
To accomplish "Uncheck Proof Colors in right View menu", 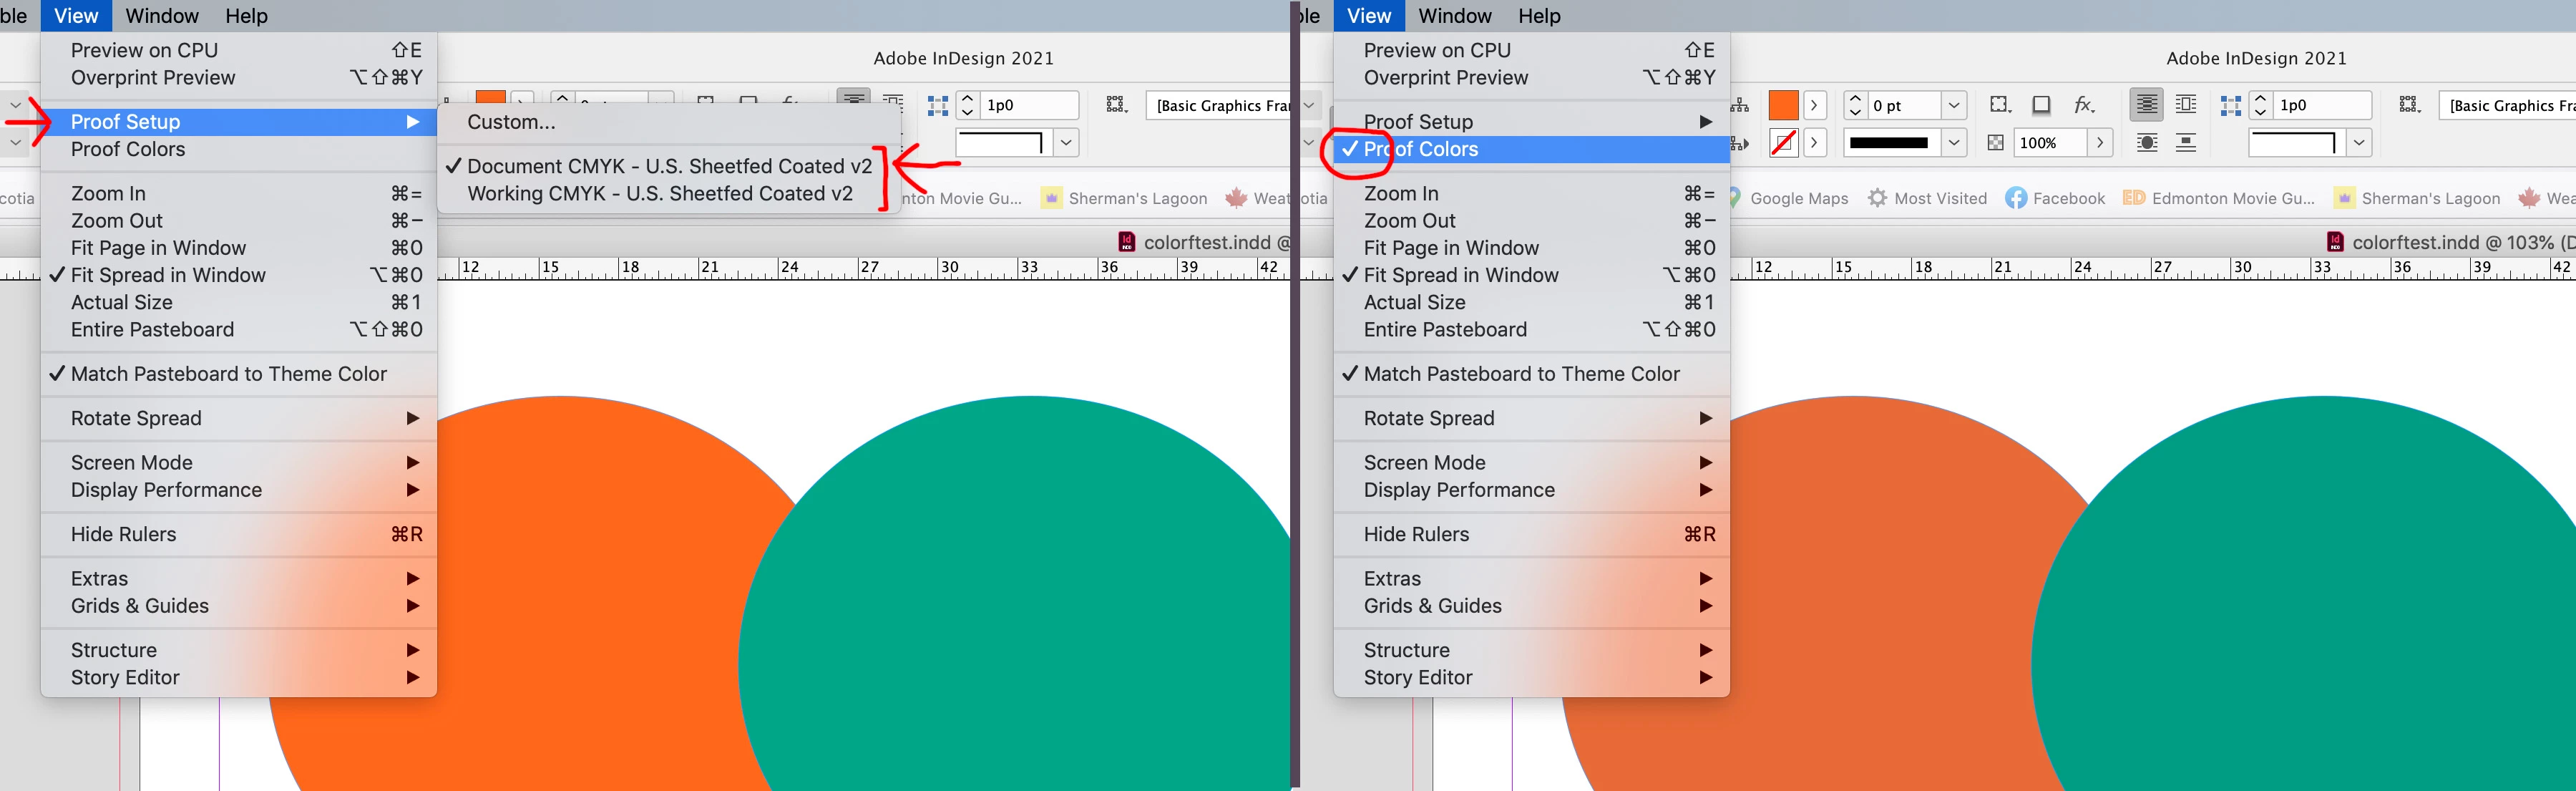I will [1420, 149].
